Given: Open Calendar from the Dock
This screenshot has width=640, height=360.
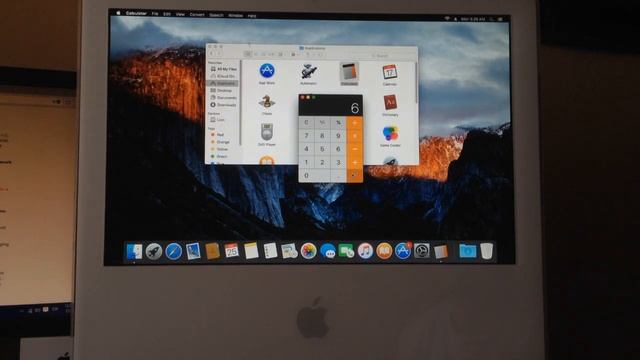Looking at the screenshot, I should [231, 251].
